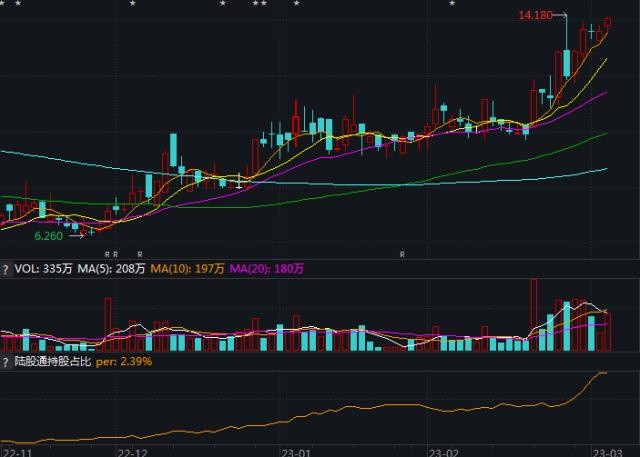The image size is (640, 457).
Task: Select the large cyan candle below 14.180 label
Action: pyautogui.click(x=567, y=63)
